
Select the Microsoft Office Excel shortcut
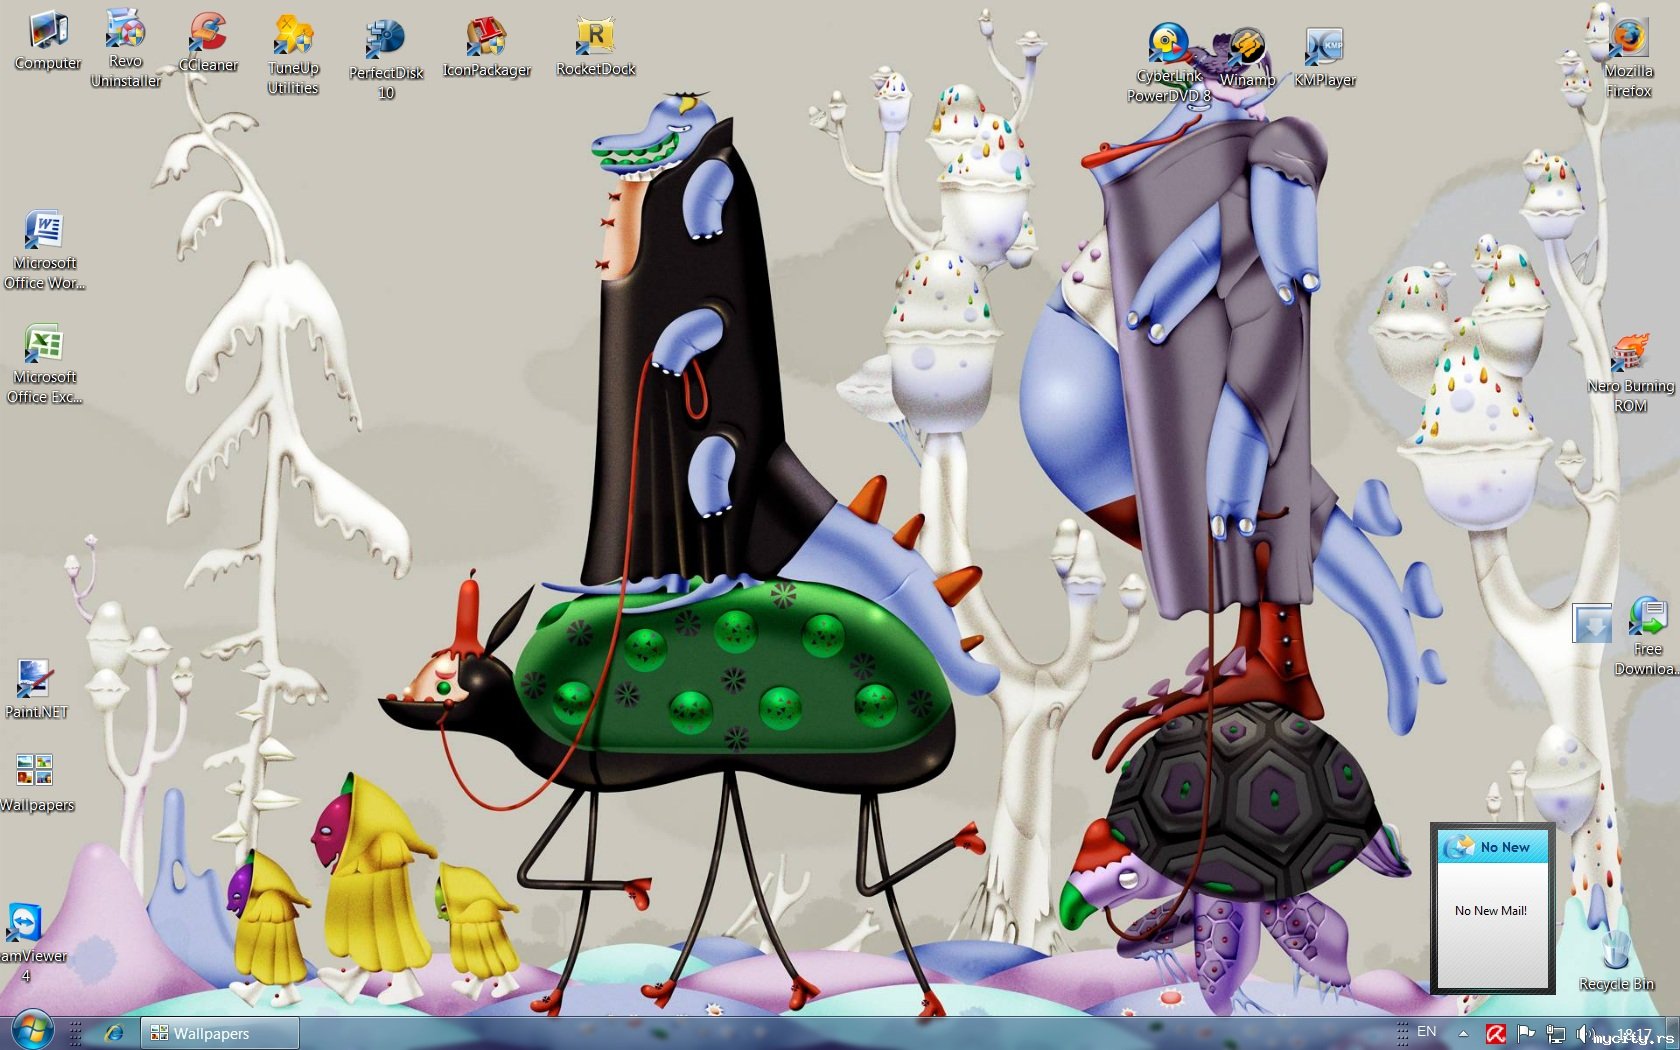(x=44, y=365)
